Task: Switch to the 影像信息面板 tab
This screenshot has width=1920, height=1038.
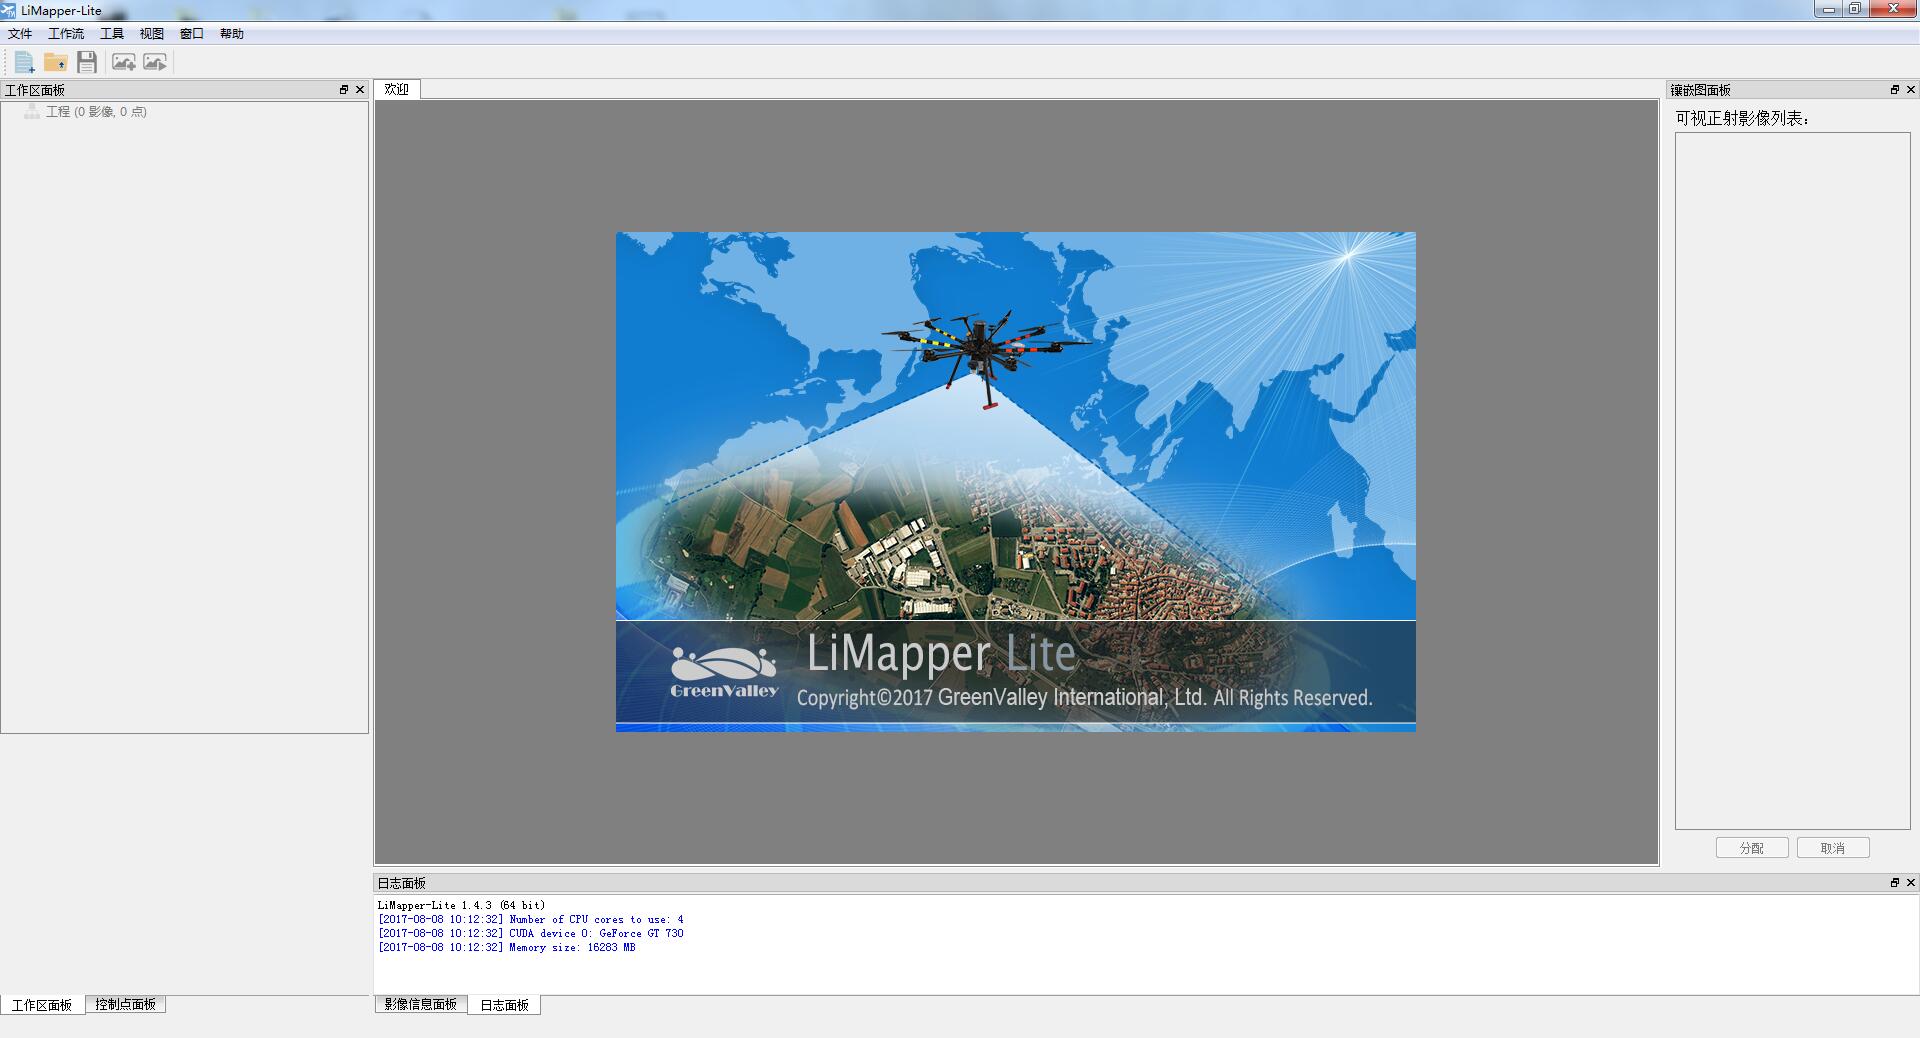Action: click(421, 1004)
